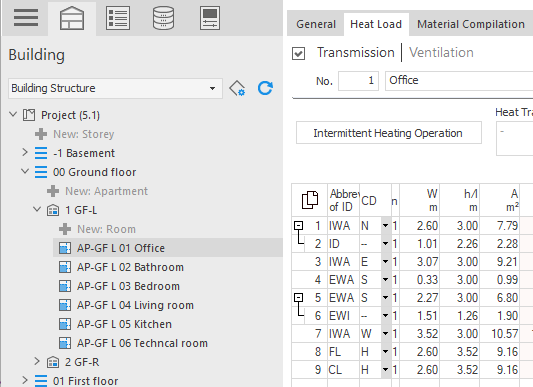Click EWI abbreviation in row 6
Screen dimensions: 533x387
[x=343, y=316]
